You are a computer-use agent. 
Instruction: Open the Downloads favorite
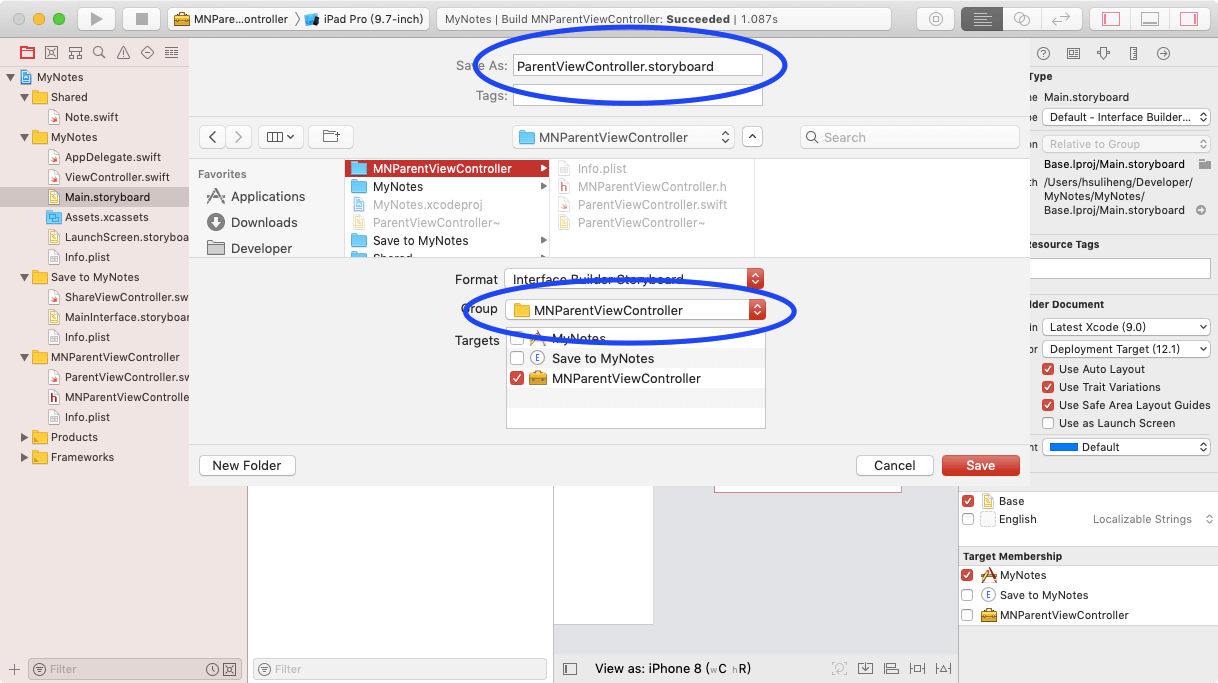252,222
